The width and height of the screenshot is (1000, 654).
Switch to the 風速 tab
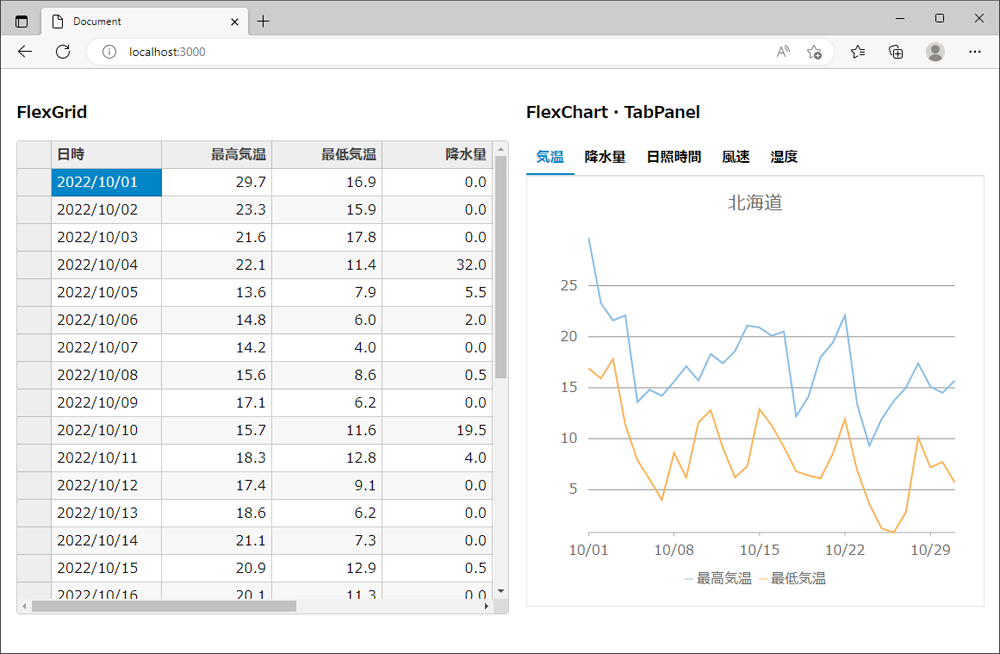(x=735, y=157)
